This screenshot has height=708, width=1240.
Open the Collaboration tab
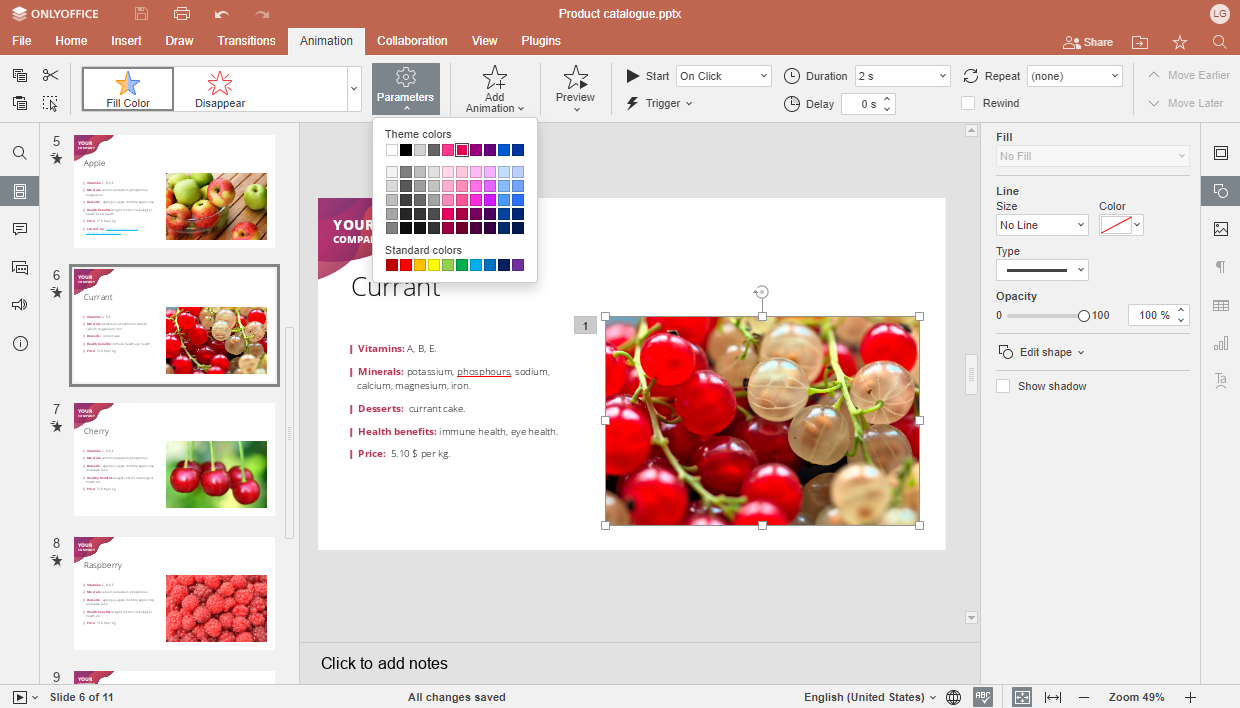(x=412, y=41)
